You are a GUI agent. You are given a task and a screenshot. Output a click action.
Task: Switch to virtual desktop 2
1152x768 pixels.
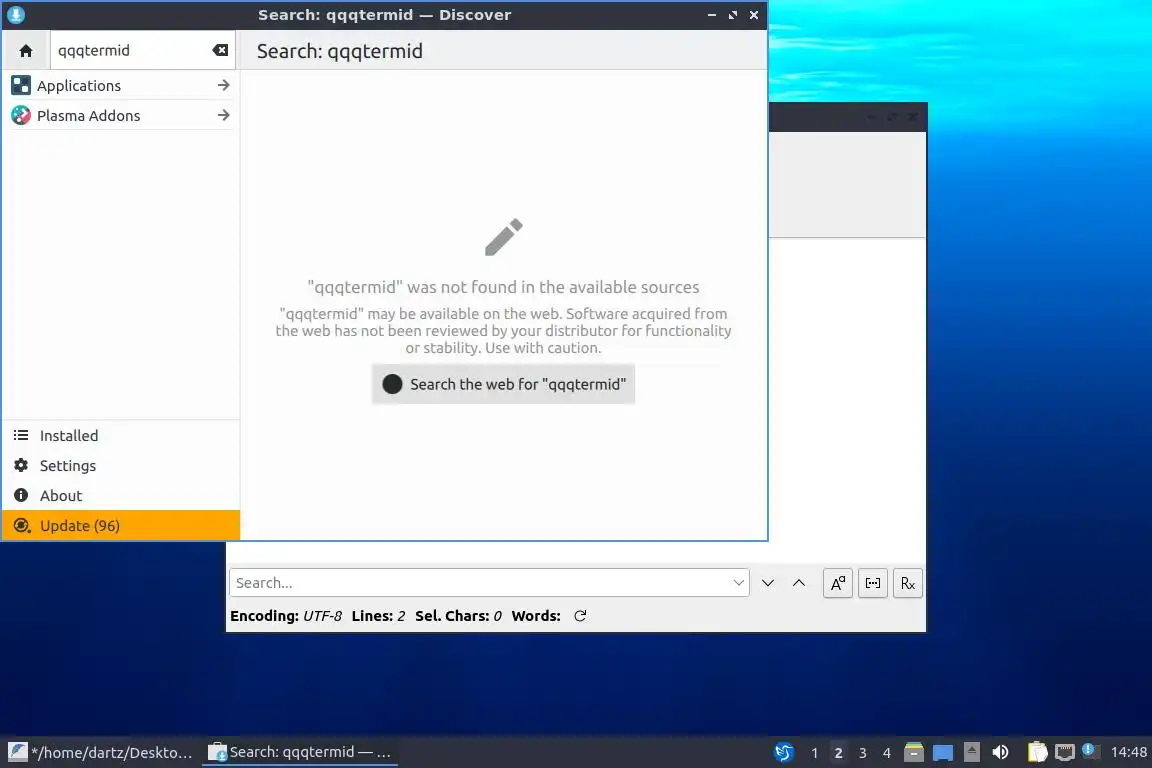pyautogui.click(x=838, y=753)
